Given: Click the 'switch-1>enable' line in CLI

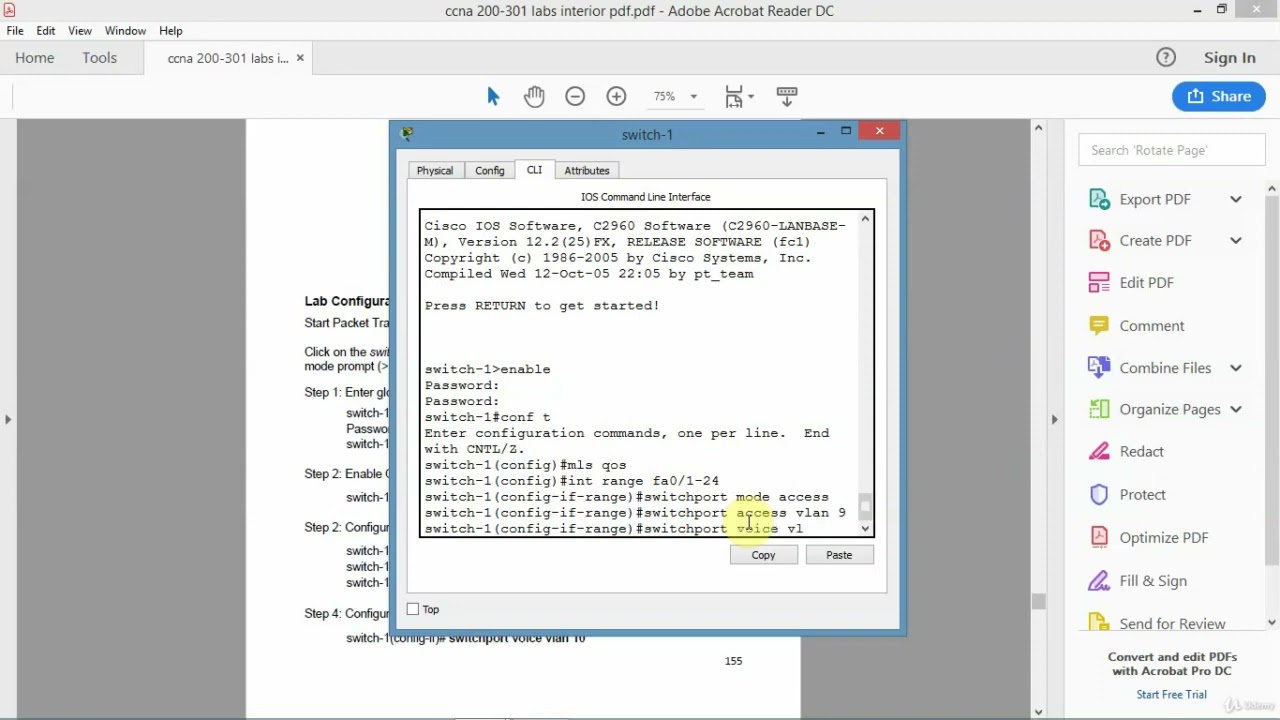Looking at the screenshot, I should pos(487,369).
